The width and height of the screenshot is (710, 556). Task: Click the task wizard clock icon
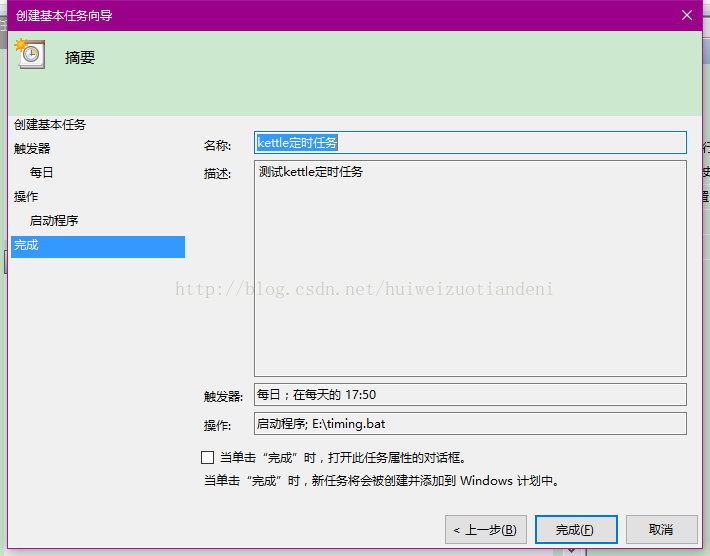(x=30, y=53)
